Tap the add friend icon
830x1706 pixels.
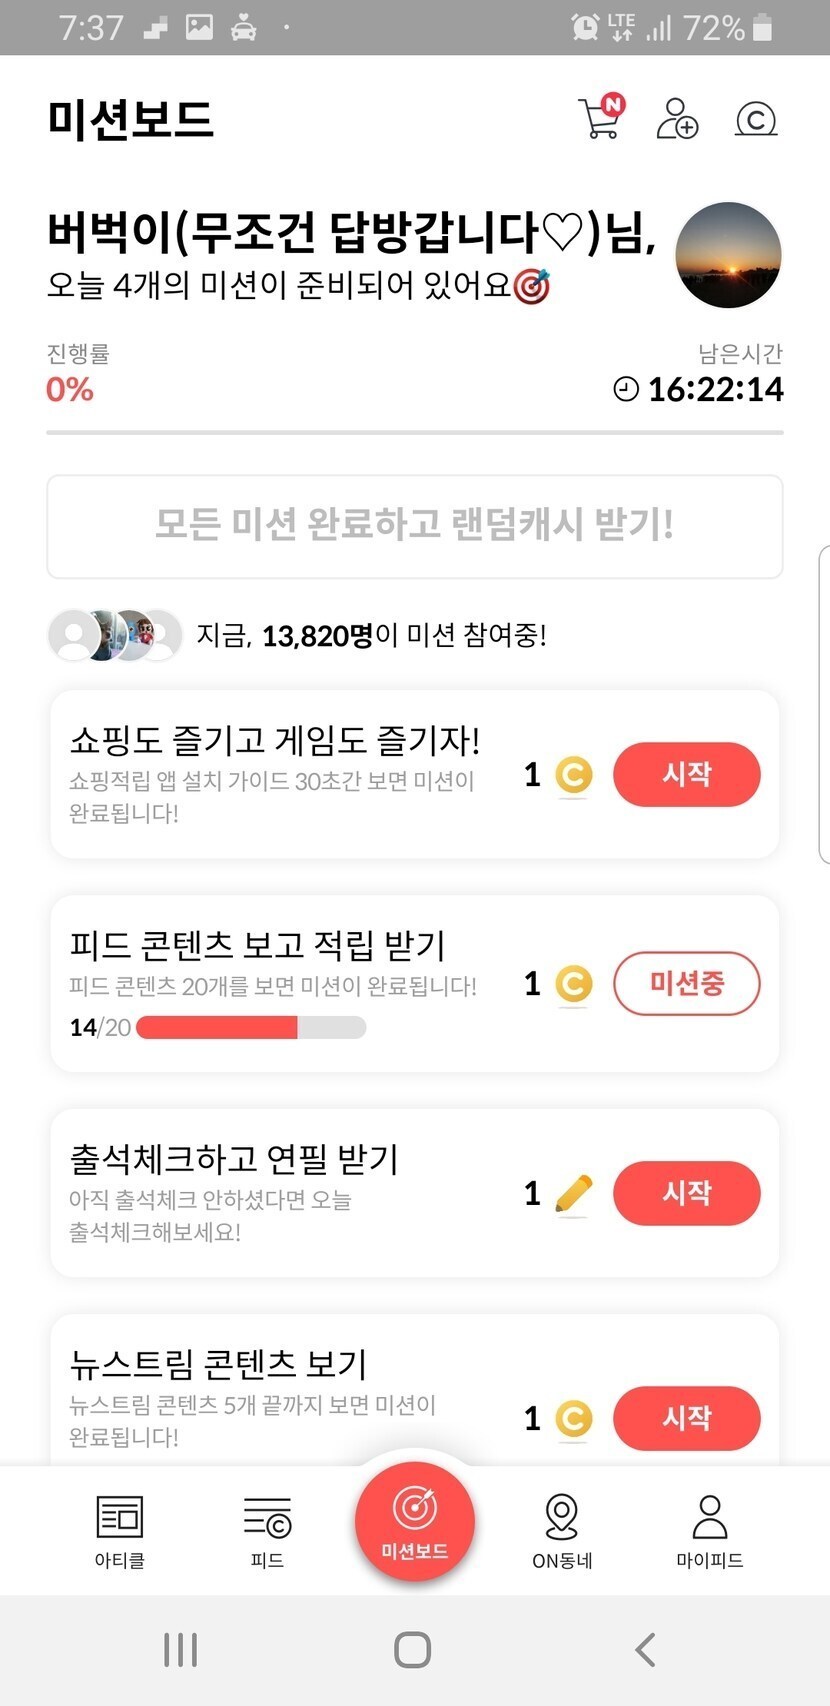[677, 118]
